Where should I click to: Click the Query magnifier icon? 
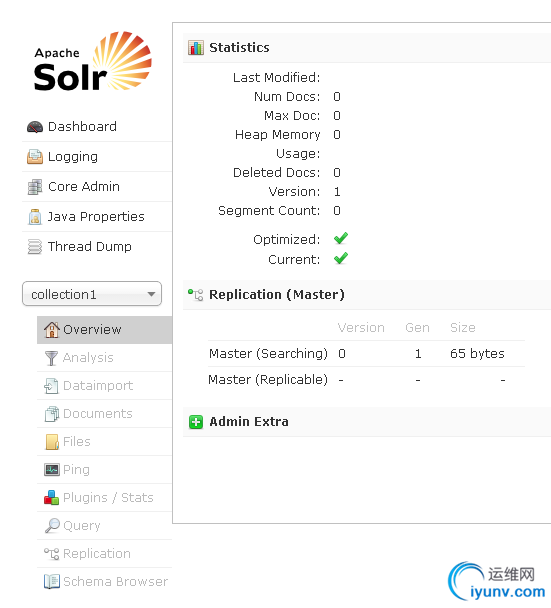coord(52,526)
